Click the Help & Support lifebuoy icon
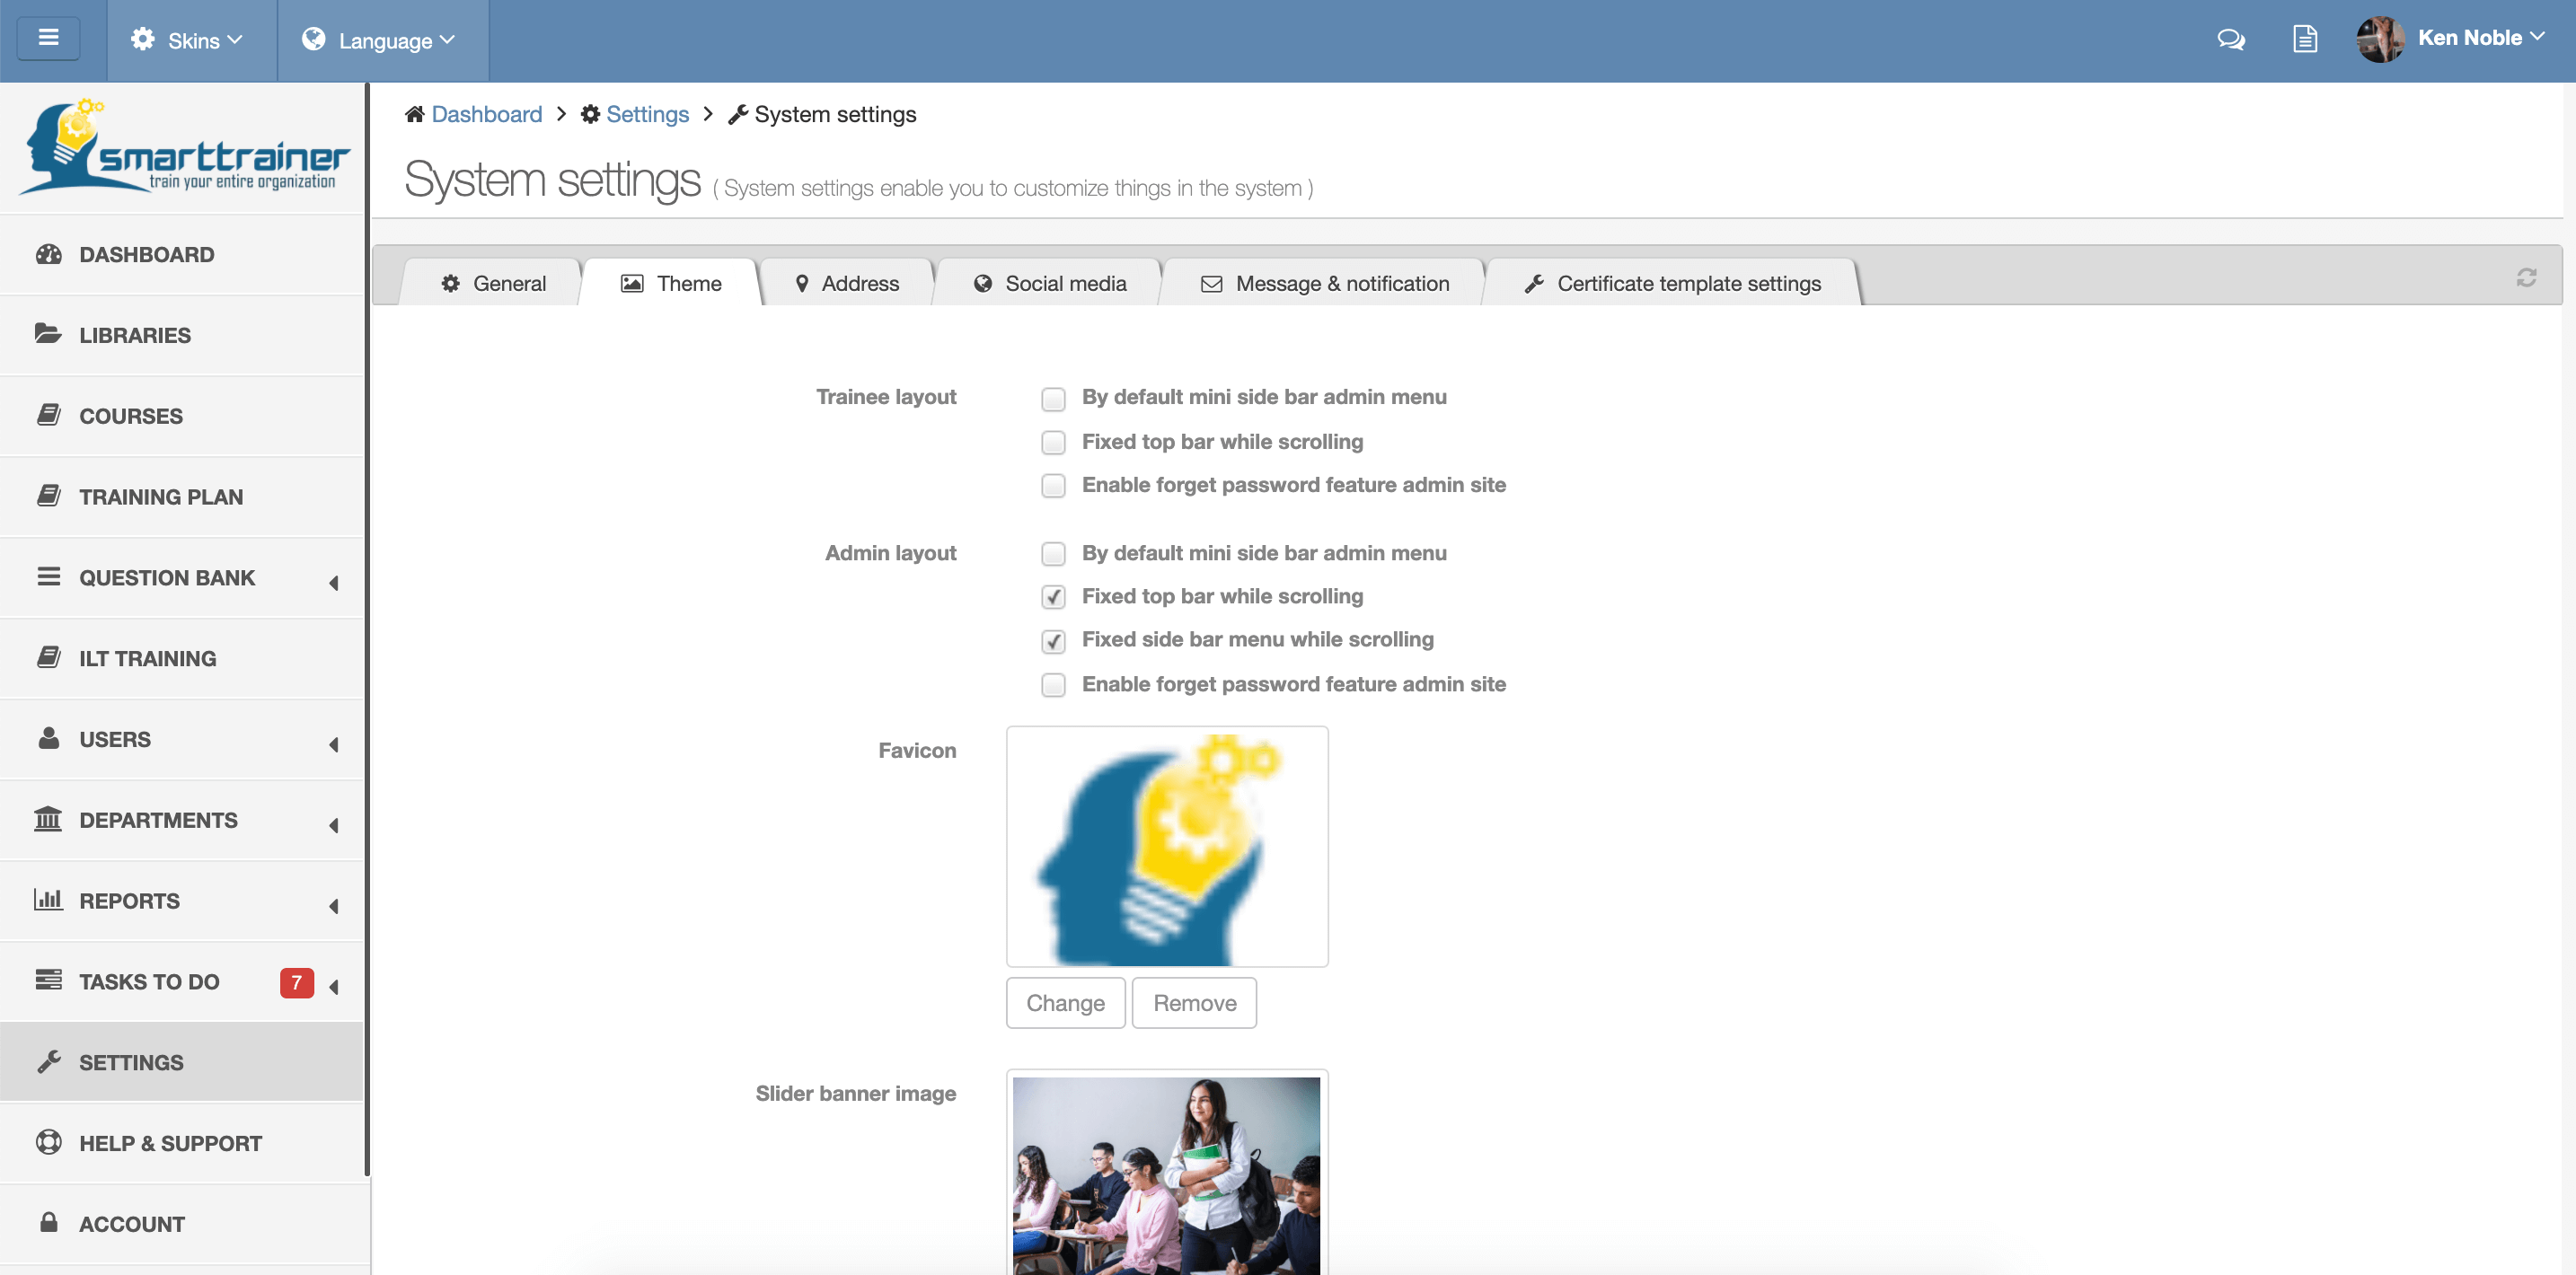This screenshot has height=1275, width=2576. click(48, 1142)
